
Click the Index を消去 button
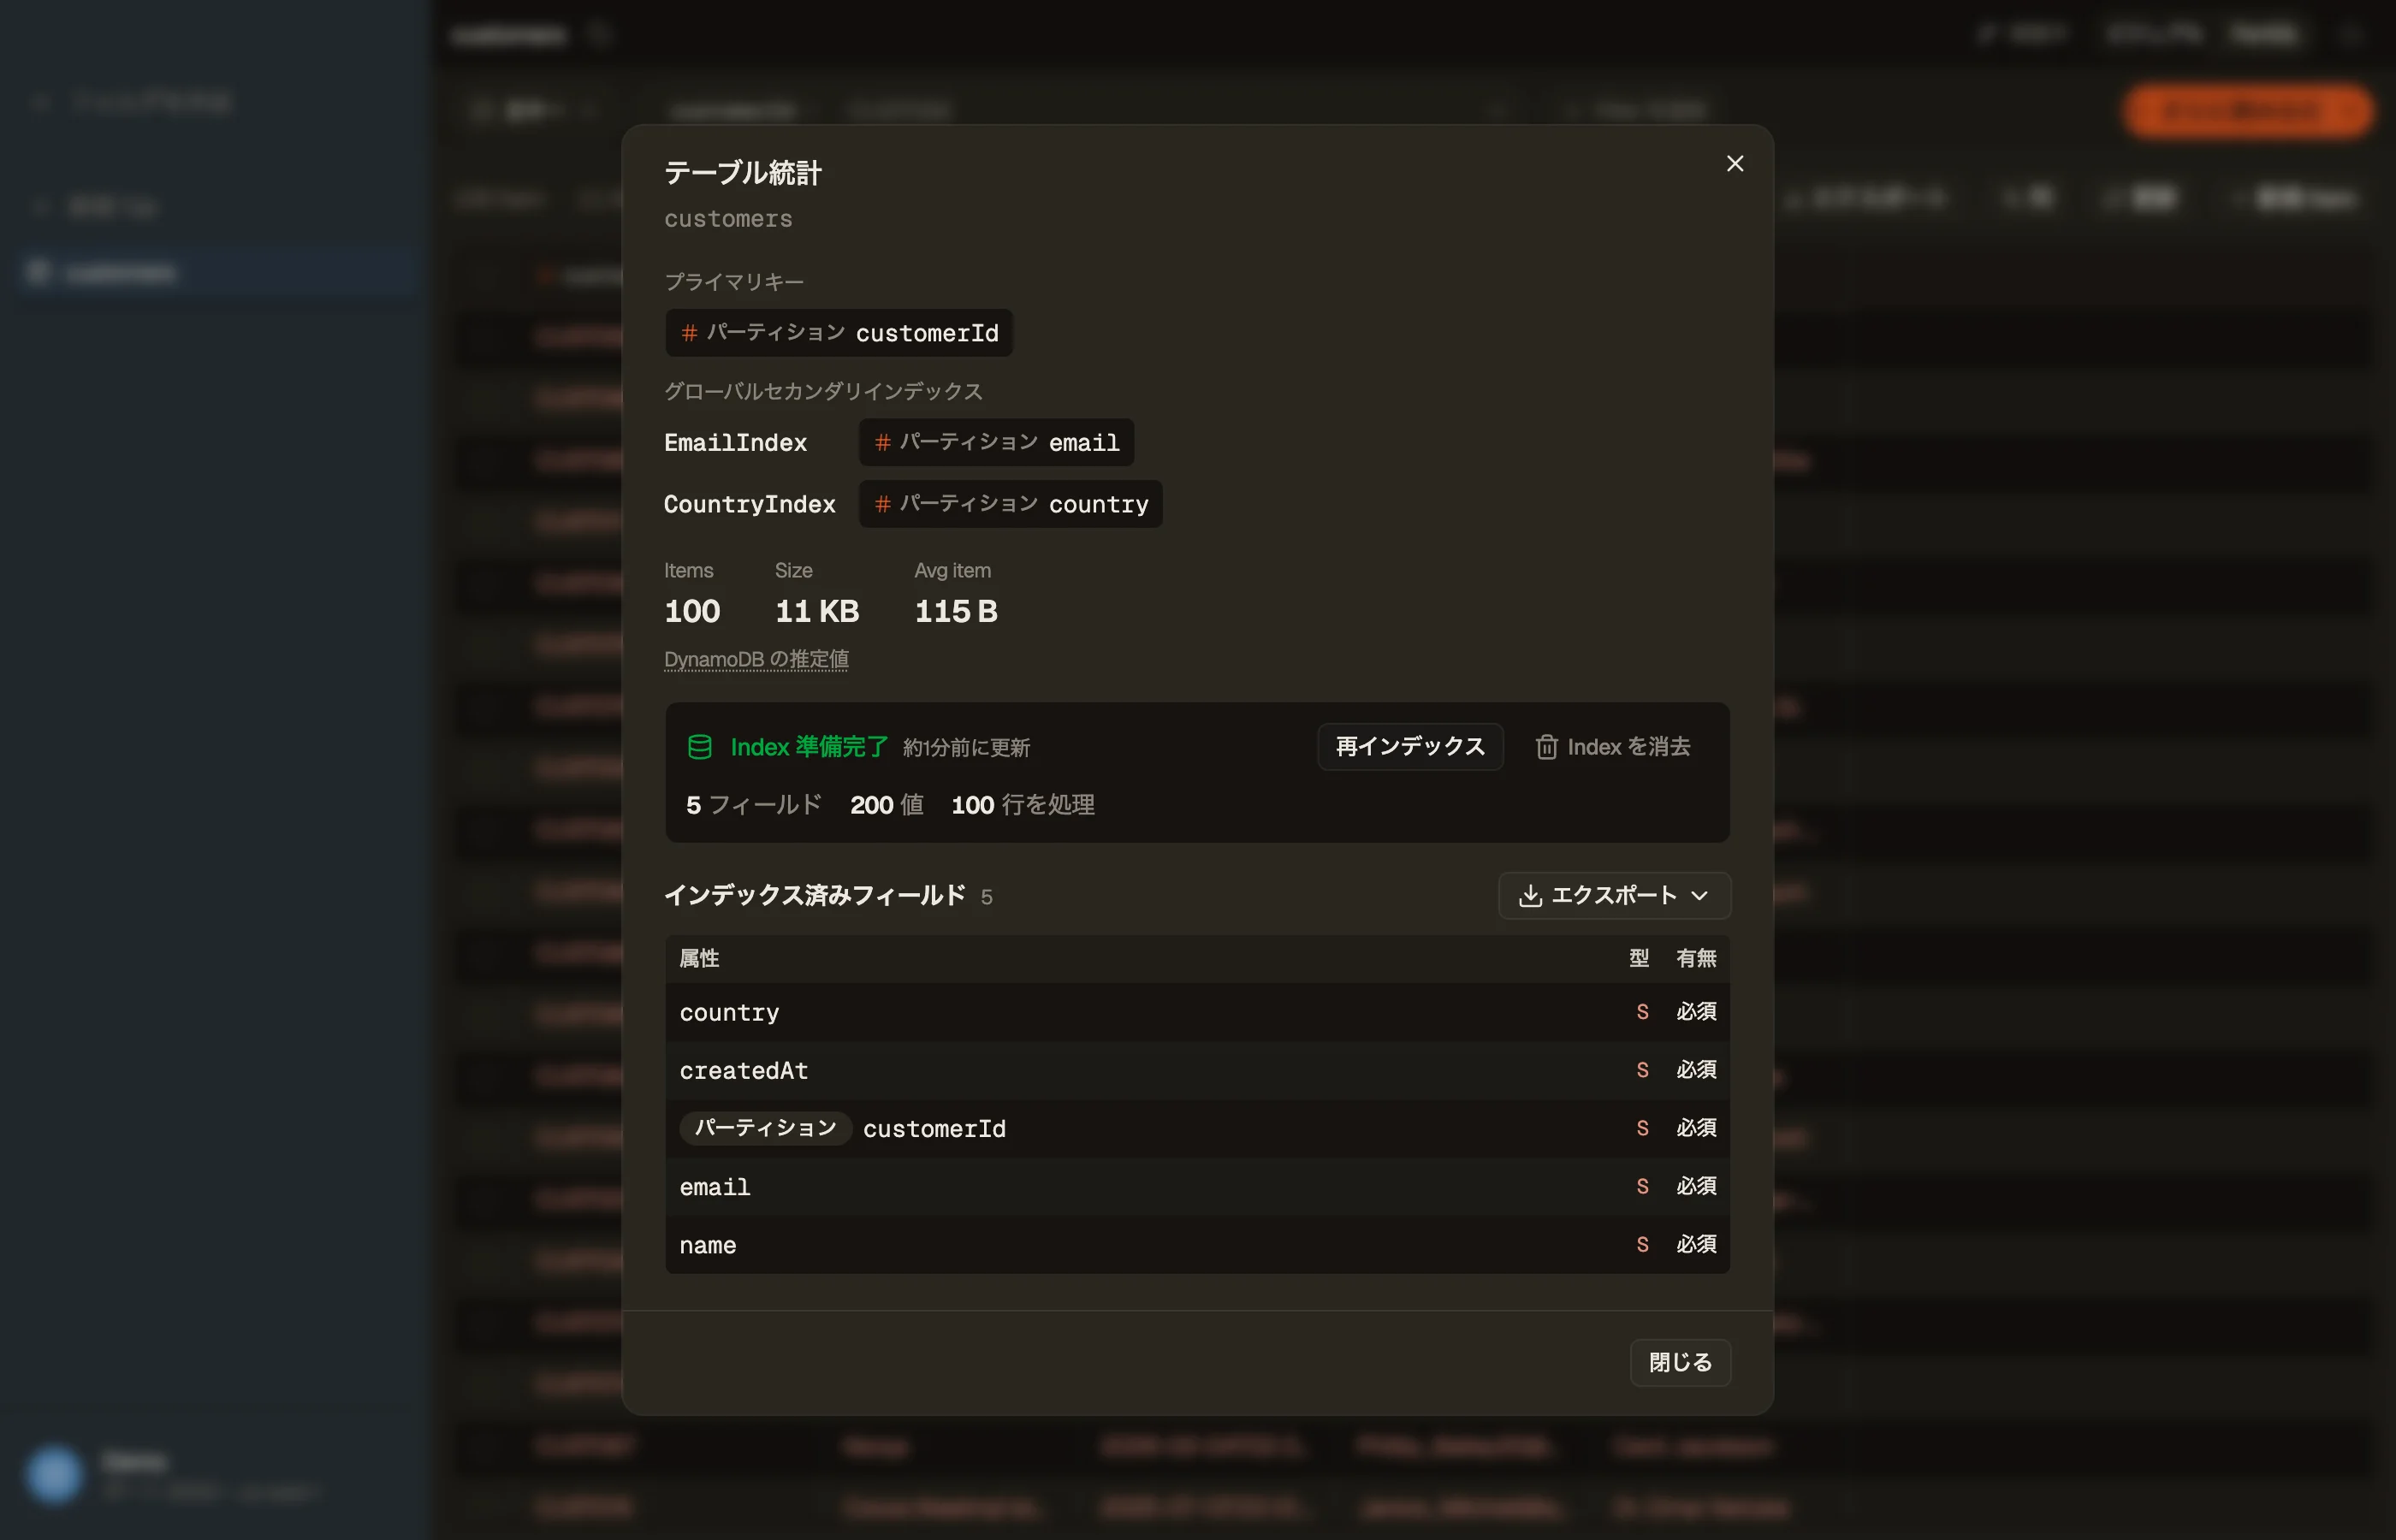[1613, 746]
